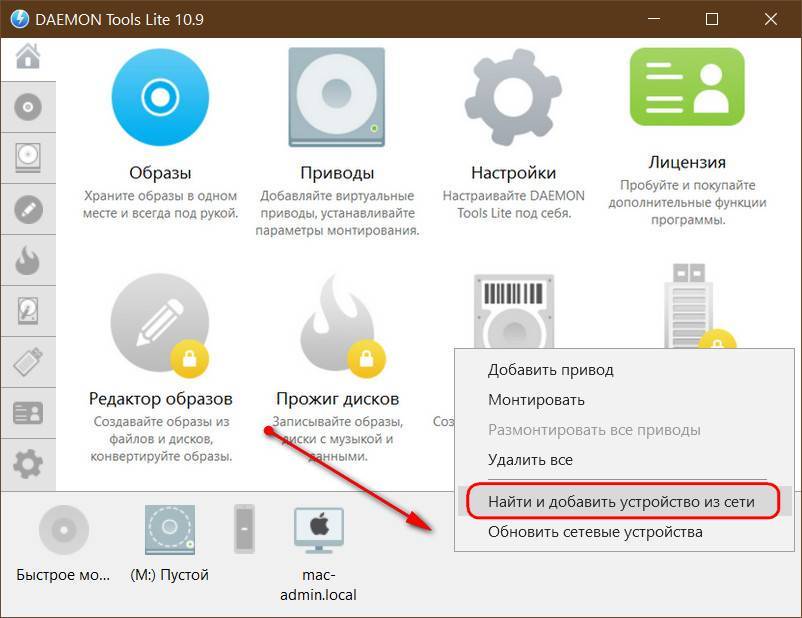The height and width of the screenshot is (618, 802).
Task: Click Размонтировать все приводы menu entry
Action: [594, 430]
